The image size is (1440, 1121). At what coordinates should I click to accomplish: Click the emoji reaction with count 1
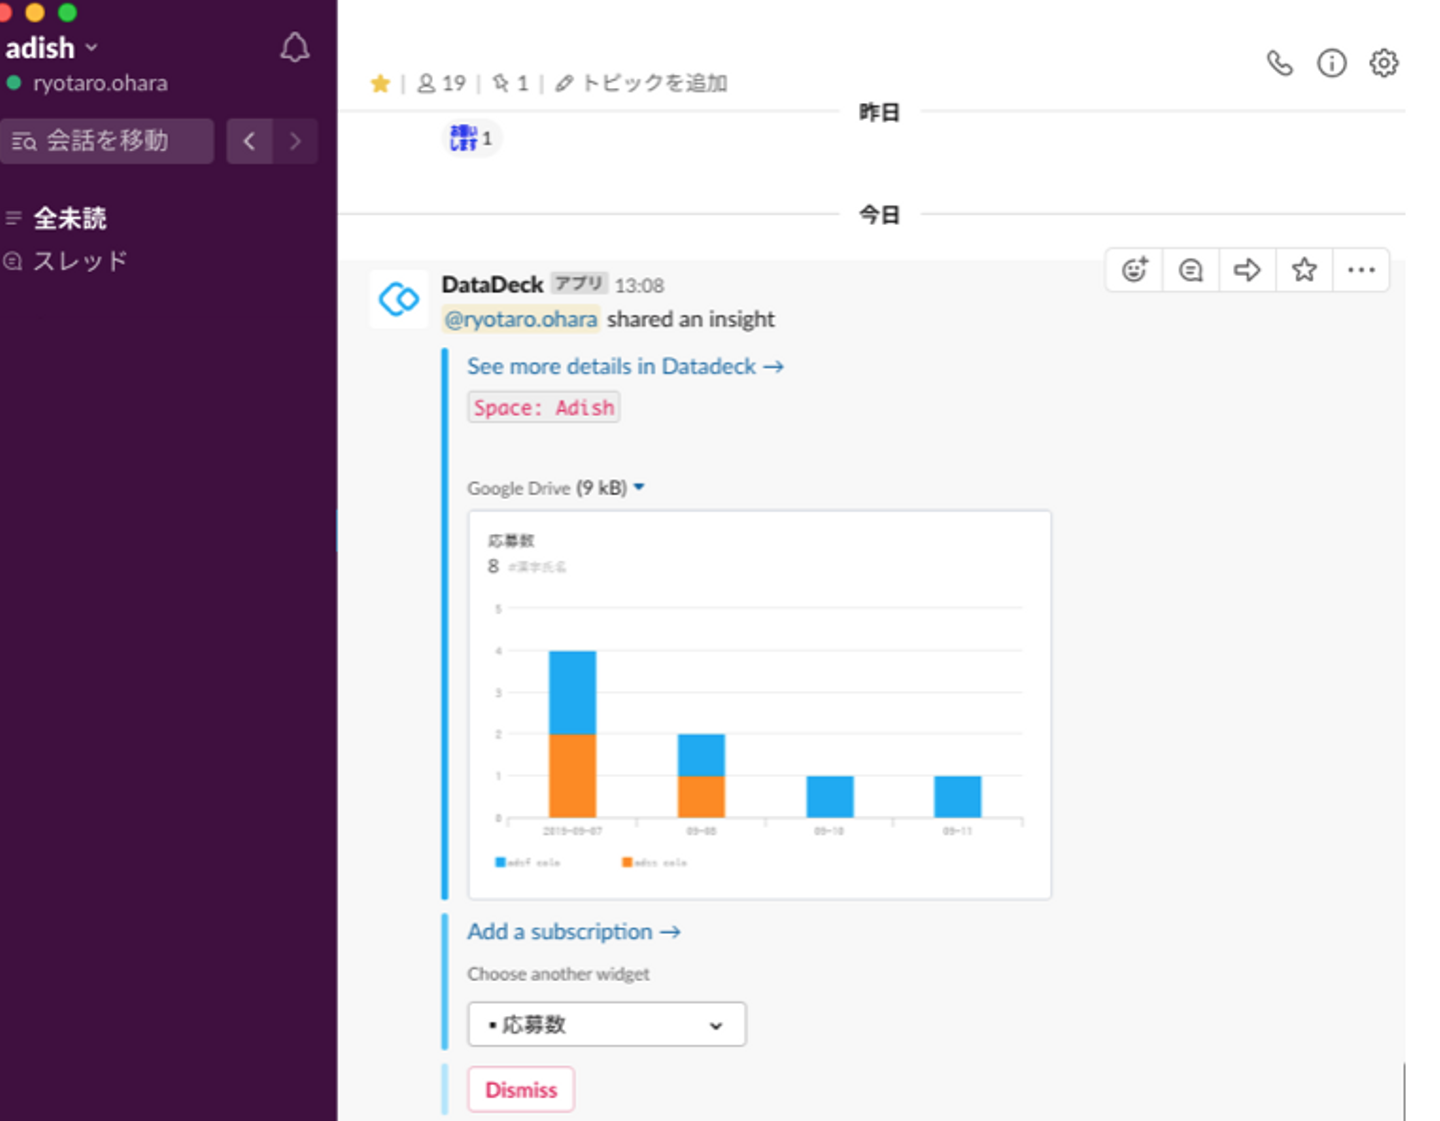pos(471,138)
